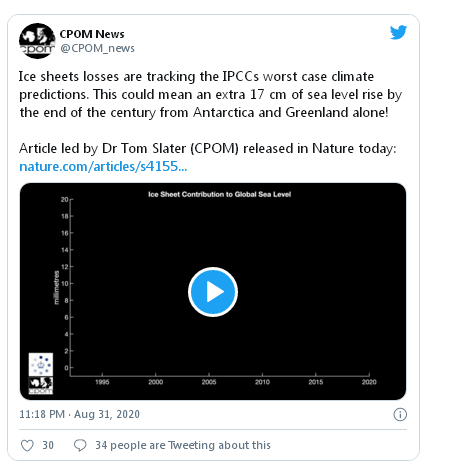Click the 2005 tick on the chart axis
This screenshot has width=450, height=473.
(209, 382)
